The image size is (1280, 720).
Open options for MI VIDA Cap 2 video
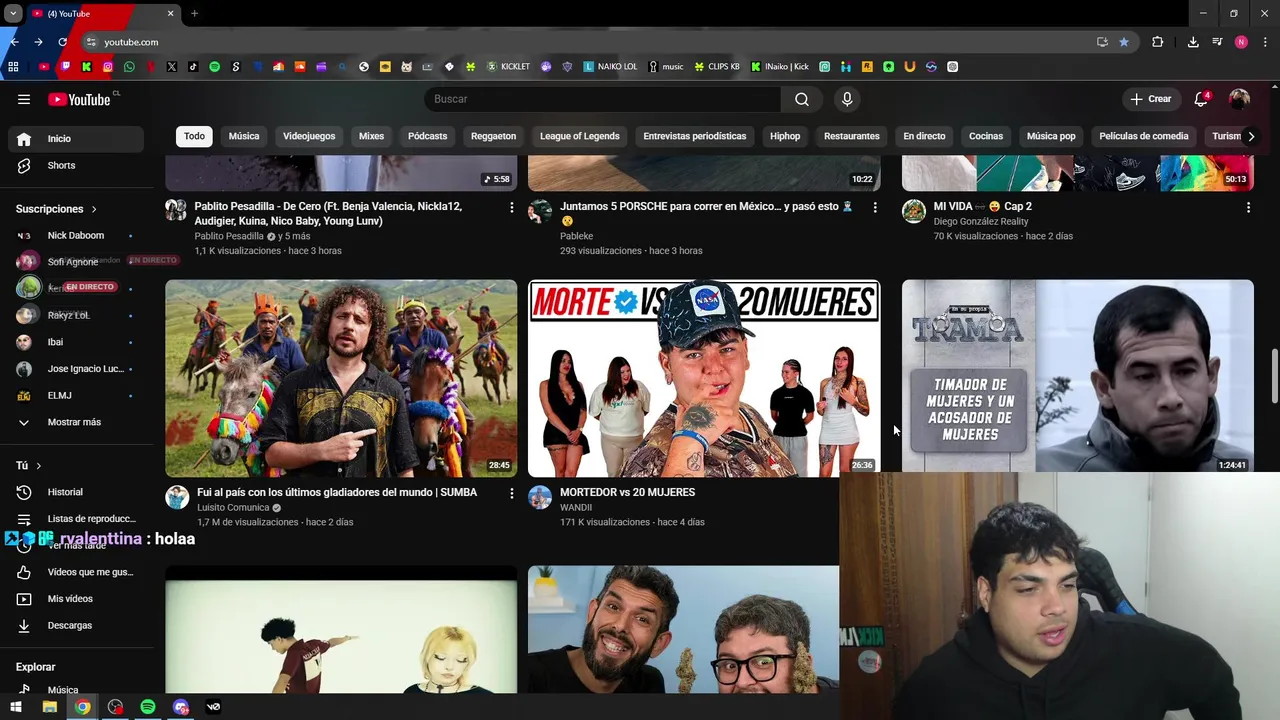click(x=1248, y=207)
